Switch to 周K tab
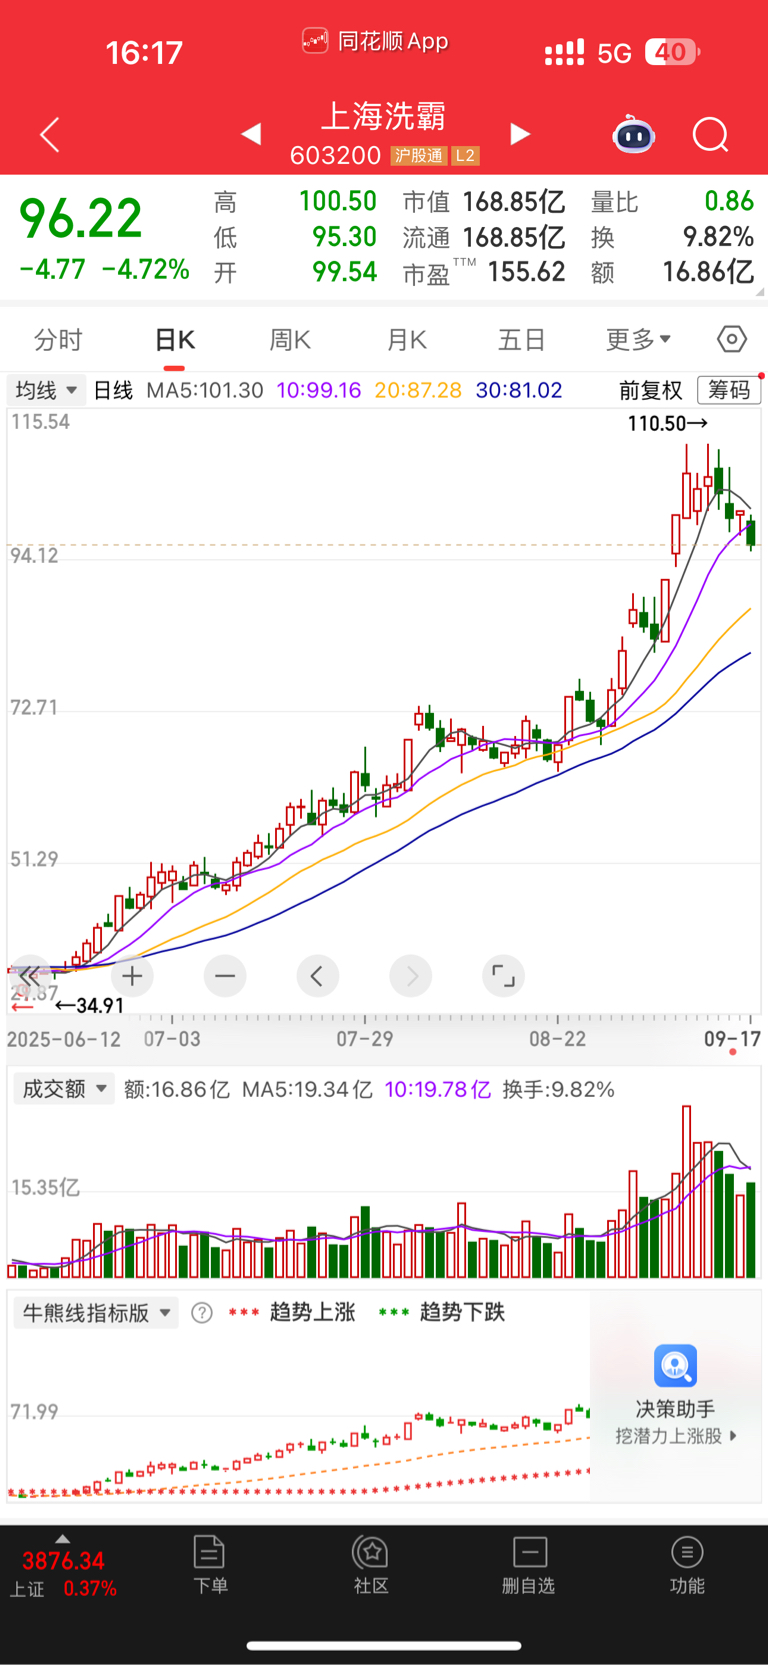Image resolution: width=768 pixels, height=1665 pixels. (290, 340)
